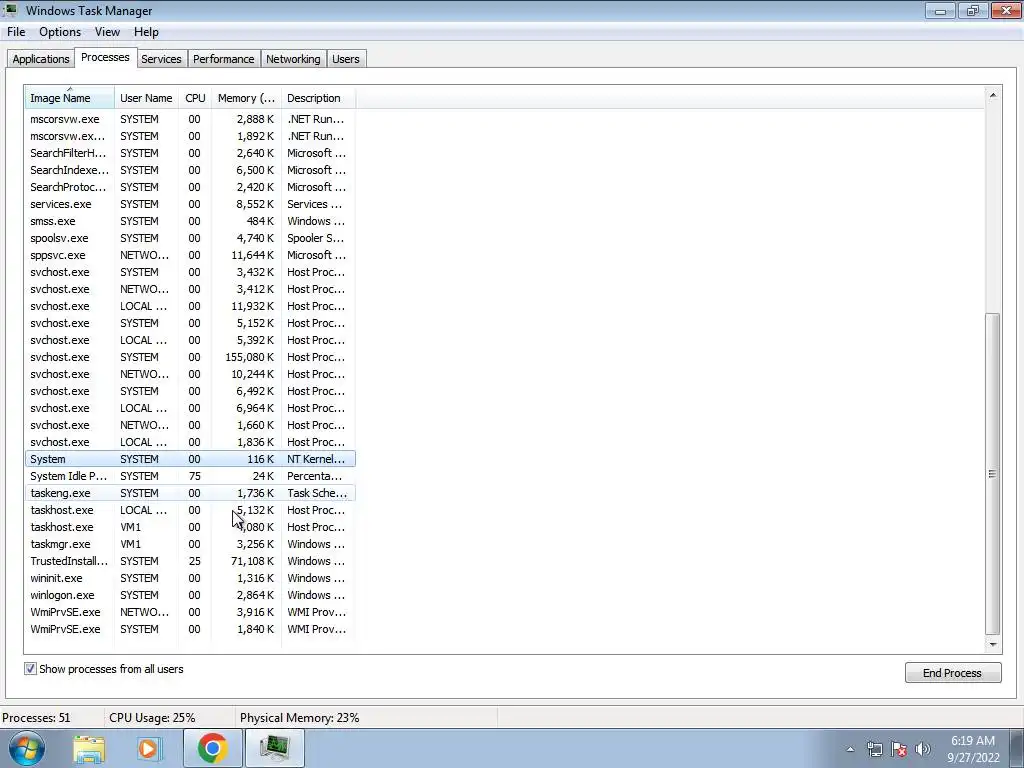Select the sppsvc.exe process
The height and width of the screenshot is (768, 1024).
190,255
